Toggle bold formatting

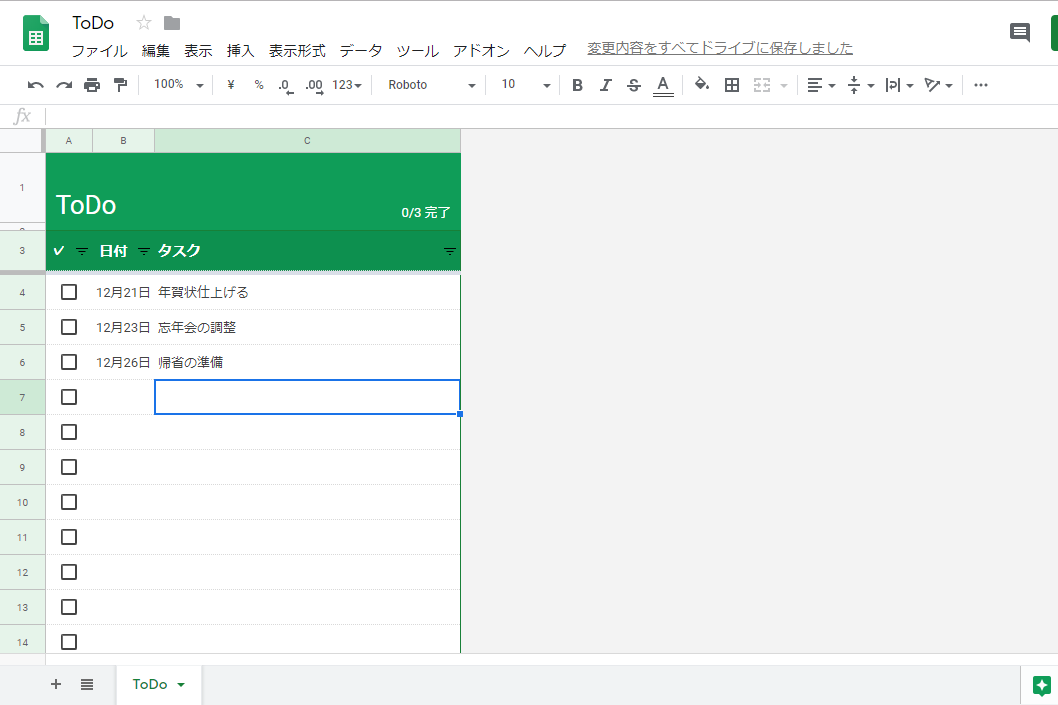pos(577,85)
